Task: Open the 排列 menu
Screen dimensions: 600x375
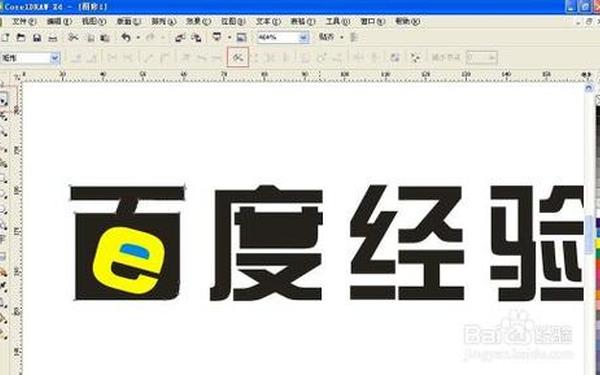Action: pyautogui.click(x=163, y=21)
